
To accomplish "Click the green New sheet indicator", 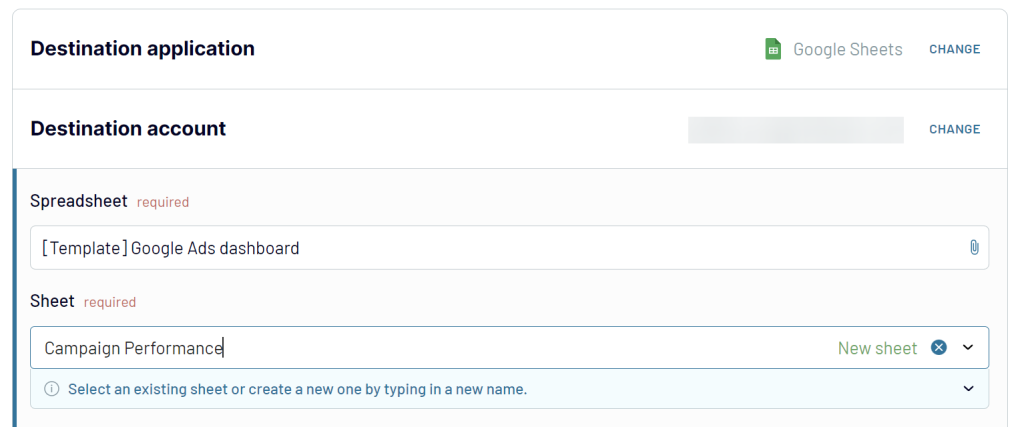I will coord(877,348).
